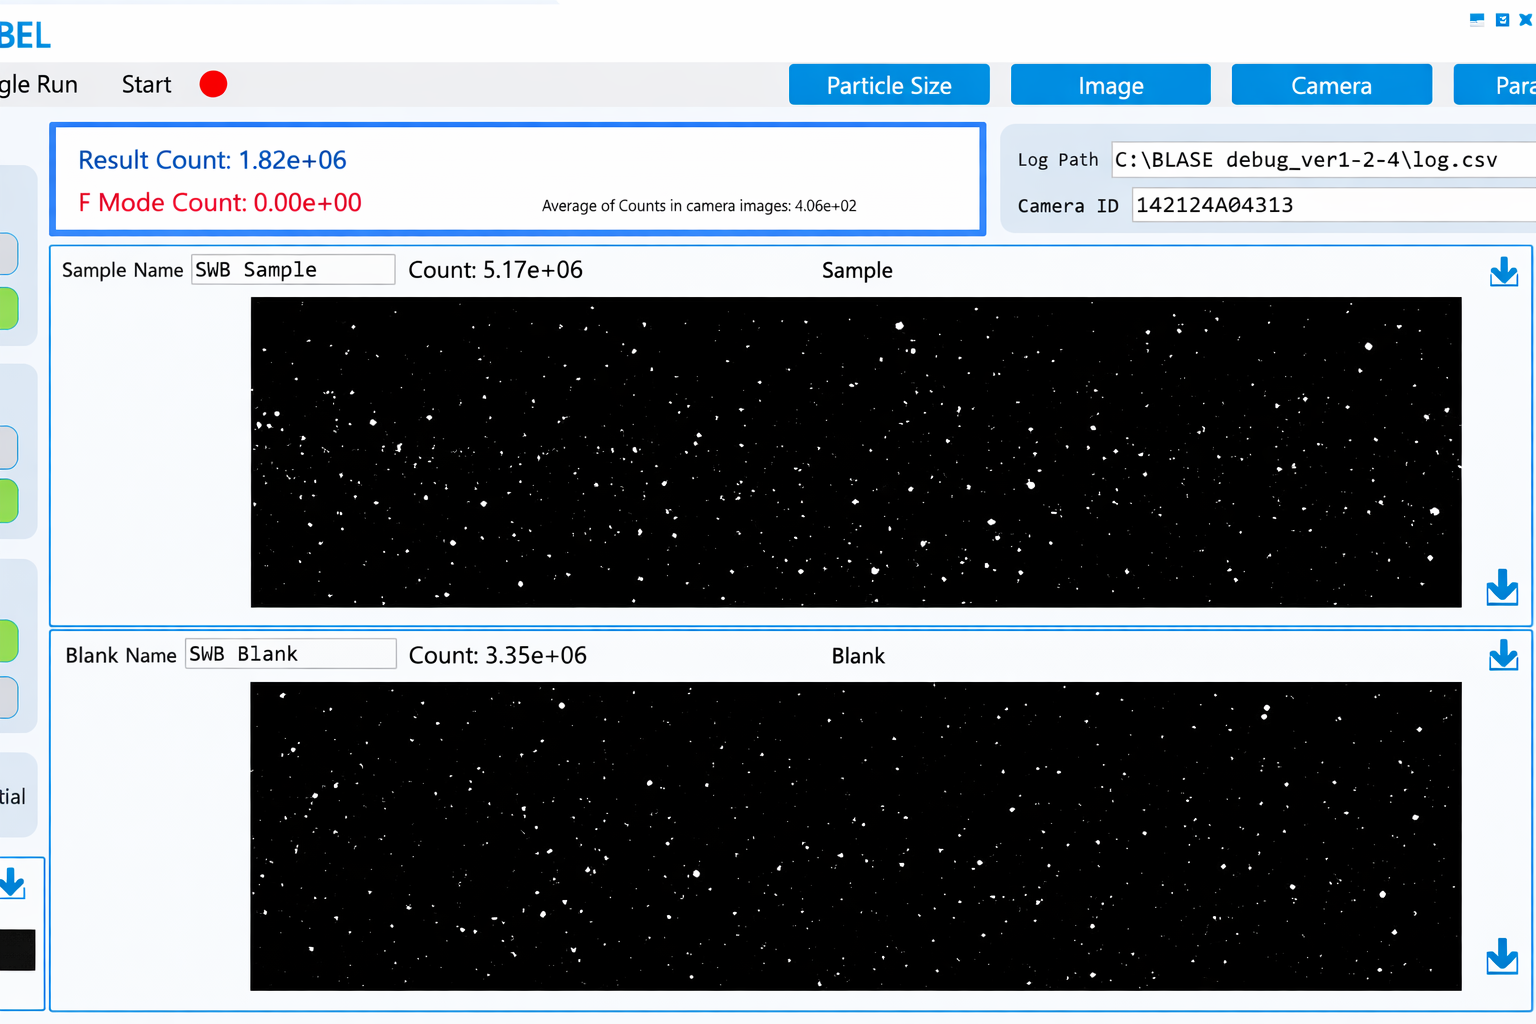Viewport: 1536px width, 1024px height.
Task: Click the Log Path input field
Action: (x=1322, y=160)
